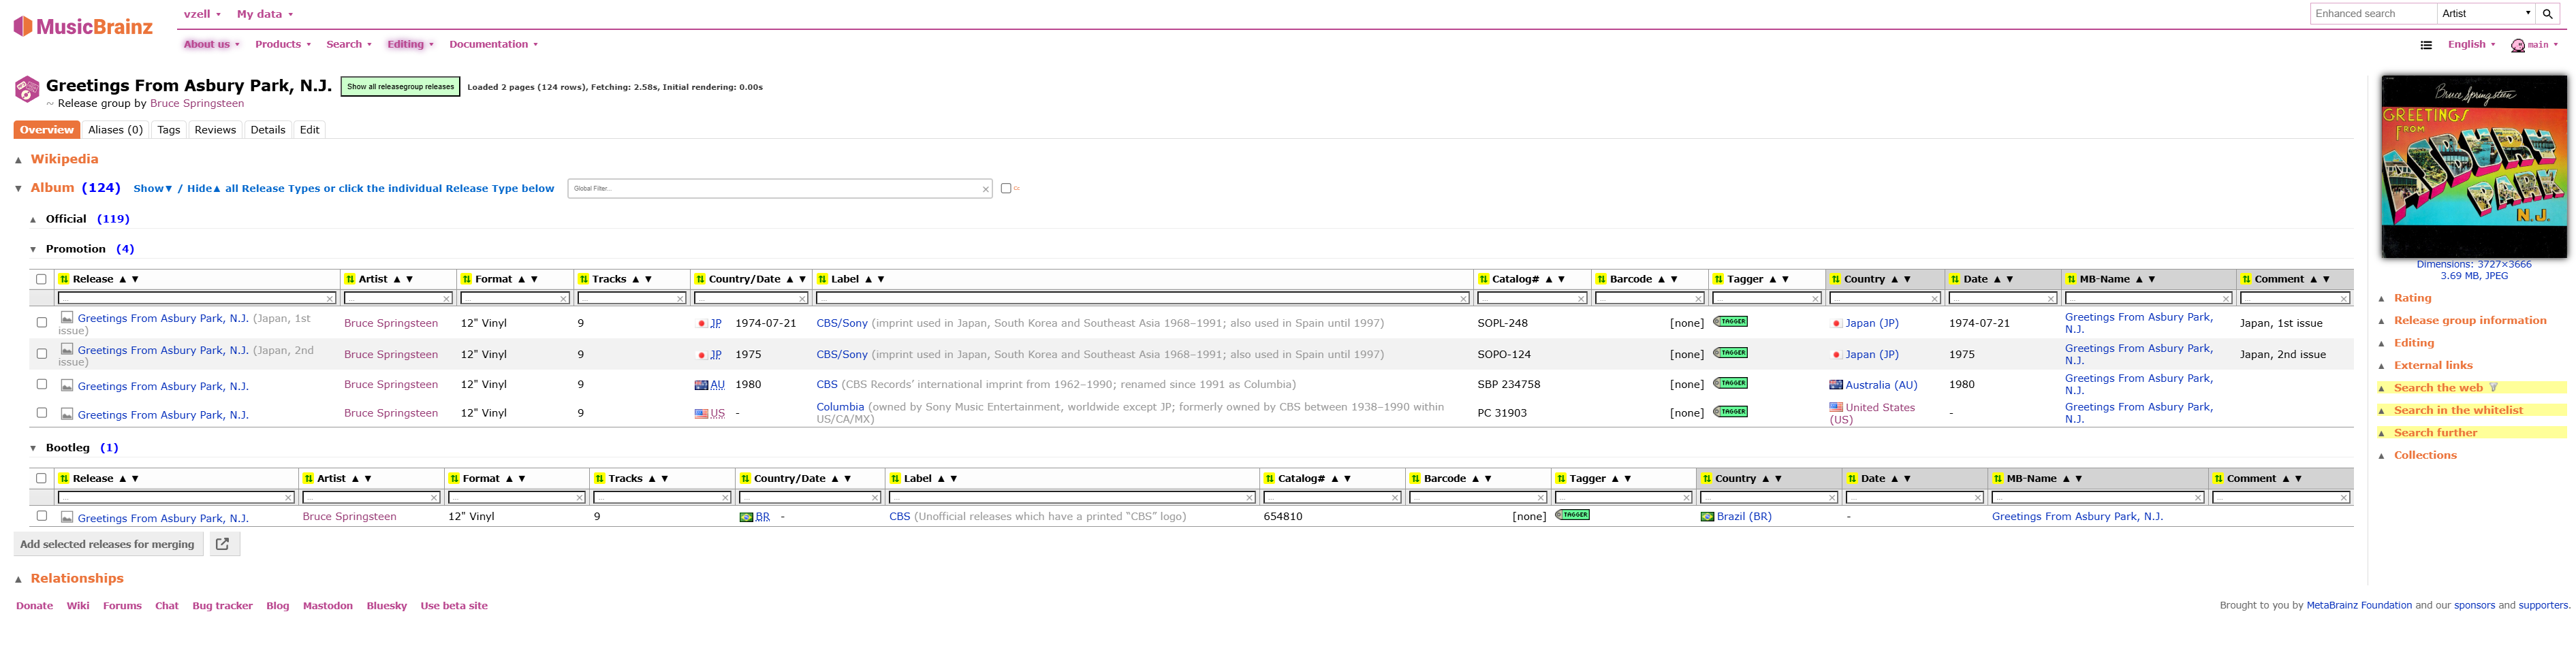Check the select-all checkbox in Bootleg table header
The image size is (2576, 648).
coord(41,479)
